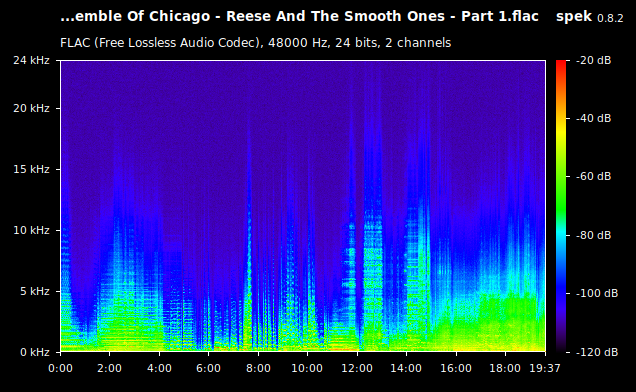The image size is (636, 392).
Task: Click the '24 kHz' frequency axis label
Action: coord(31,60)
